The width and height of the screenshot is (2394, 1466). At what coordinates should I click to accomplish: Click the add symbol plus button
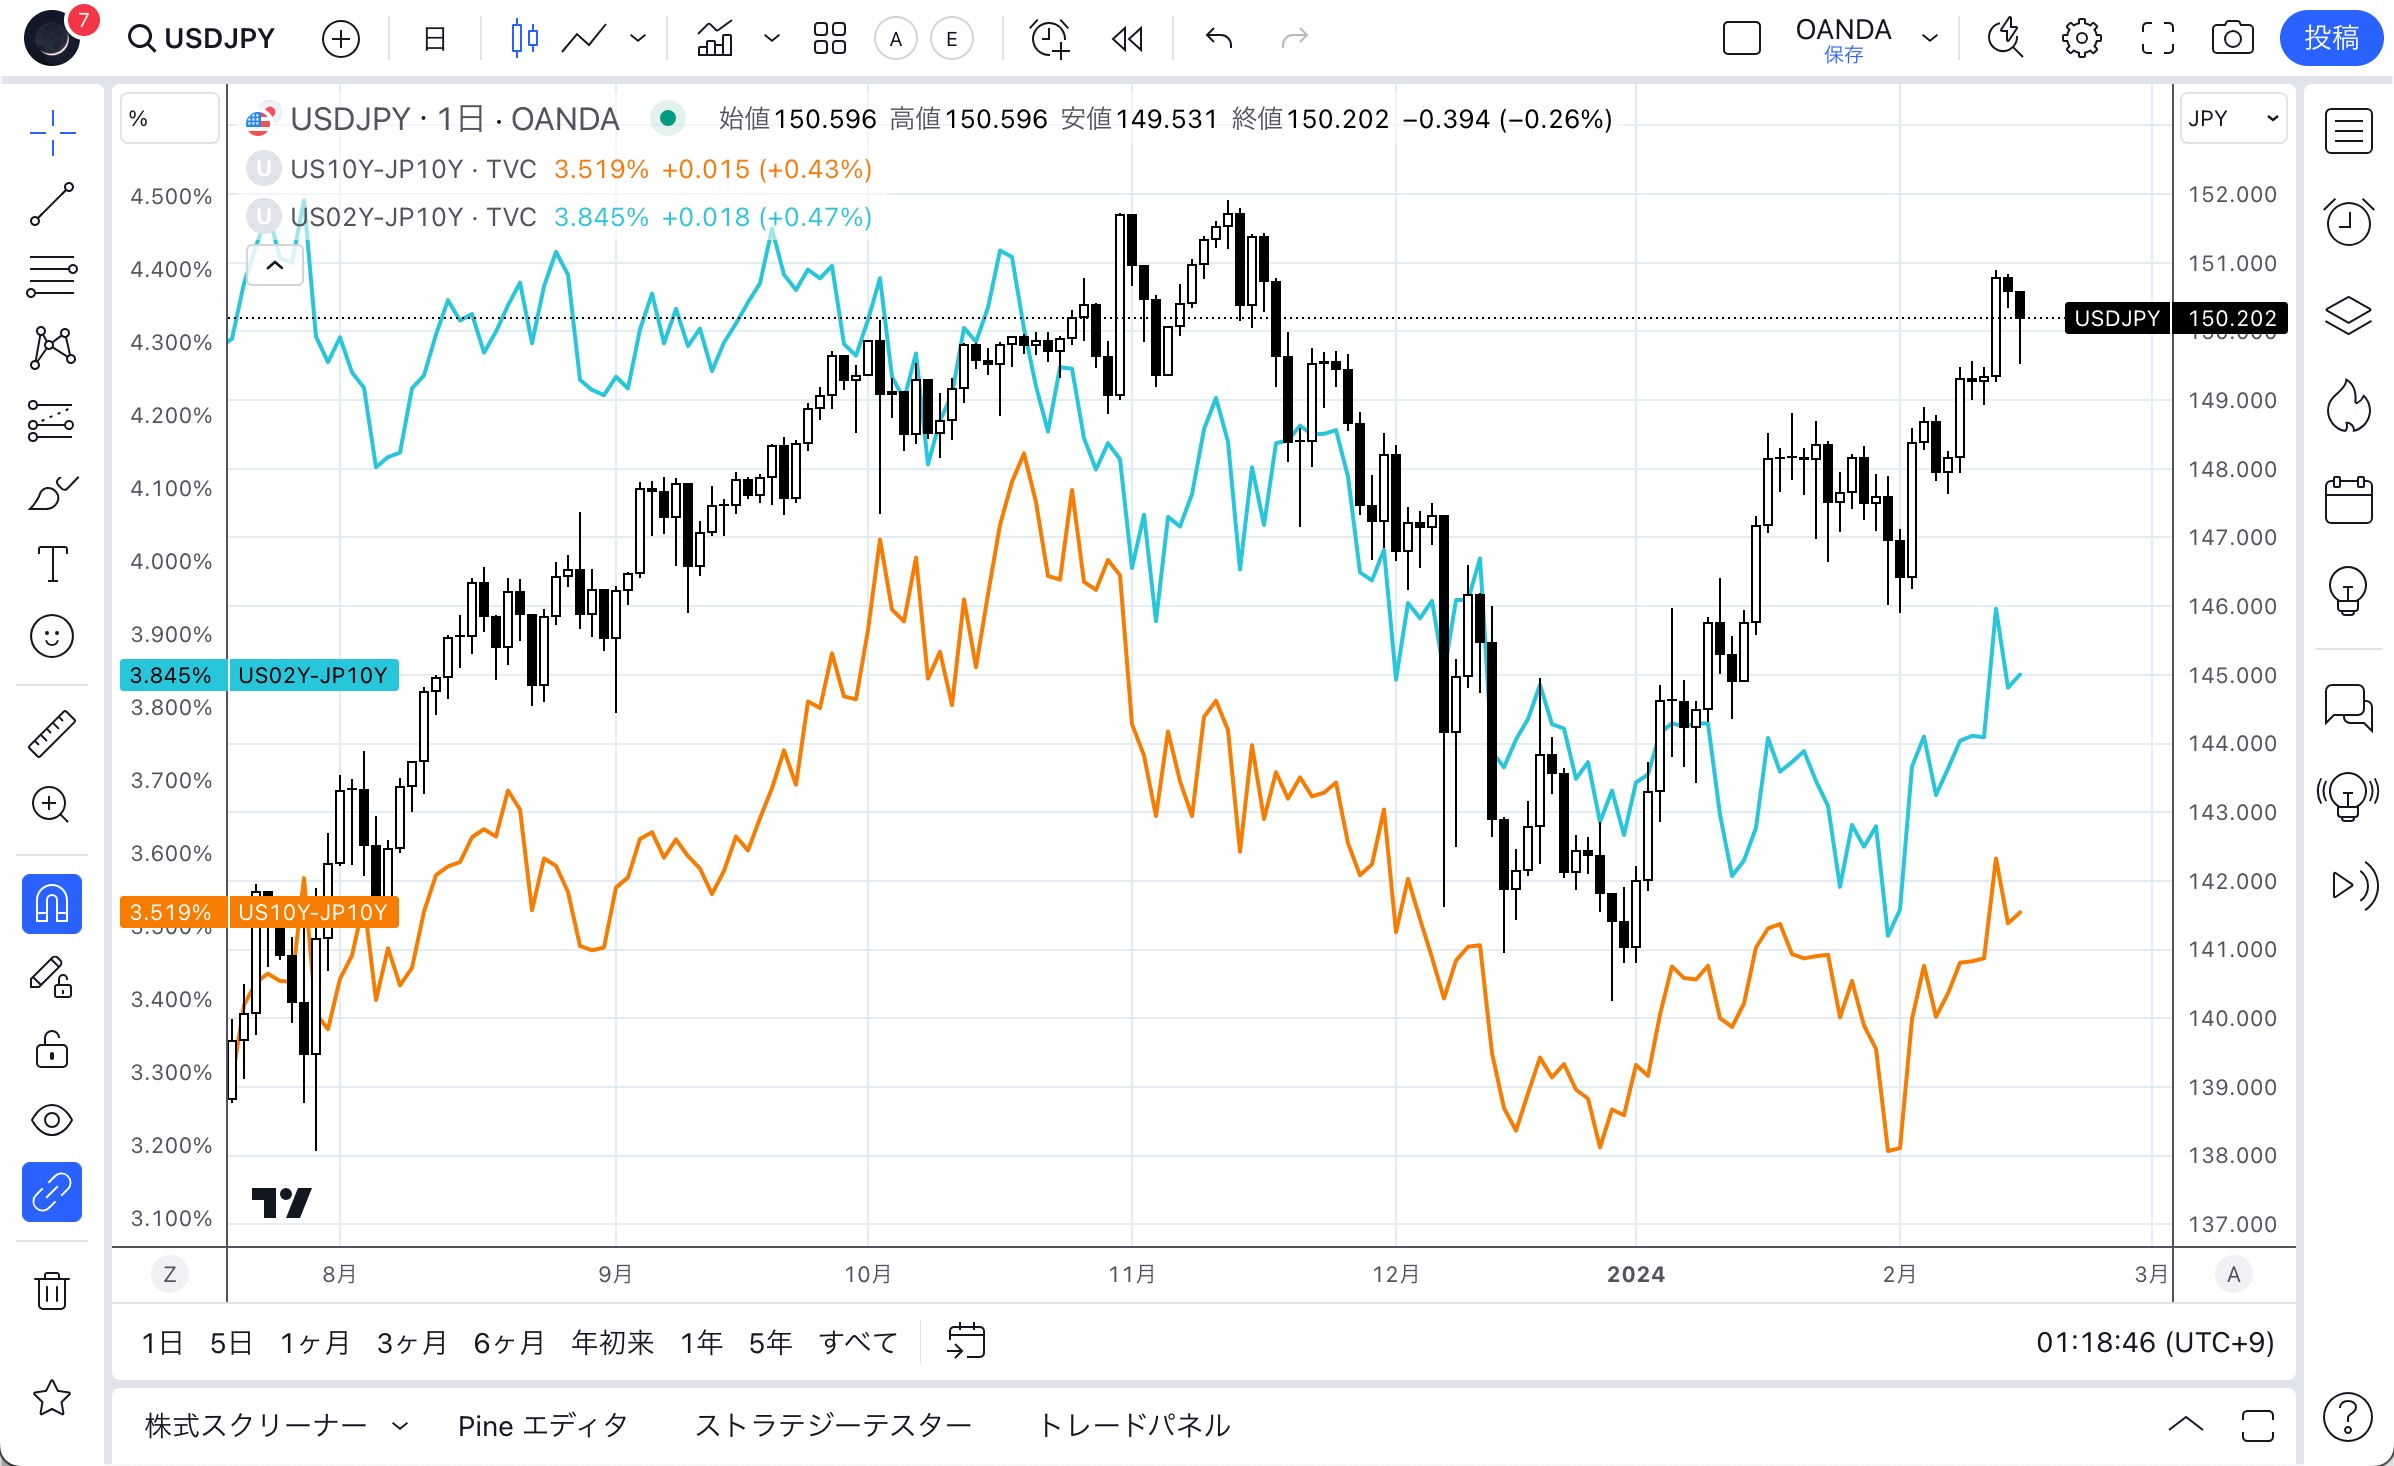341,39
